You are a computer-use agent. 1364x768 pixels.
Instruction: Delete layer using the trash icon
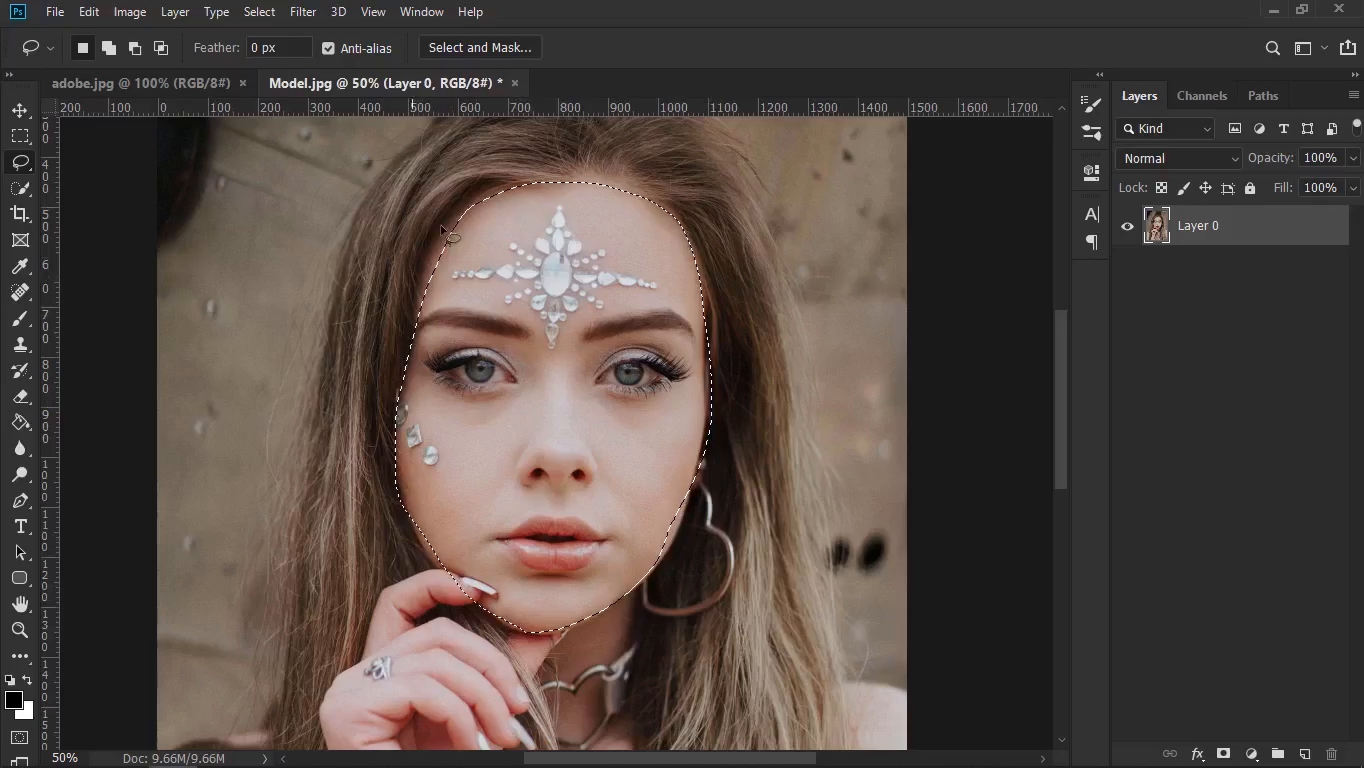[x=1331, y=754]
